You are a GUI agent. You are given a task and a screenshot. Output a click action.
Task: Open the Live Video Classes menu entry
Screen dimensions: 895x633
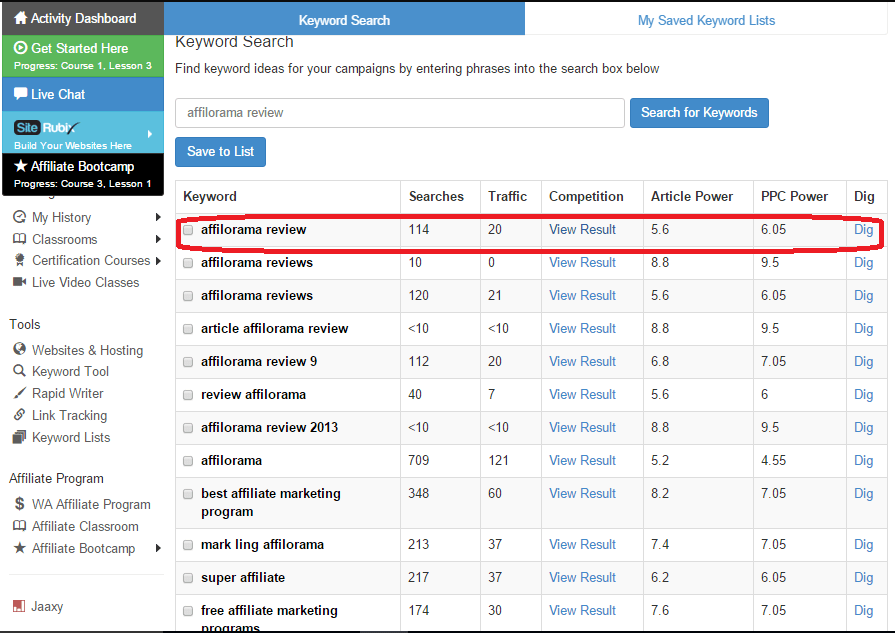click(x=85, y=282)
